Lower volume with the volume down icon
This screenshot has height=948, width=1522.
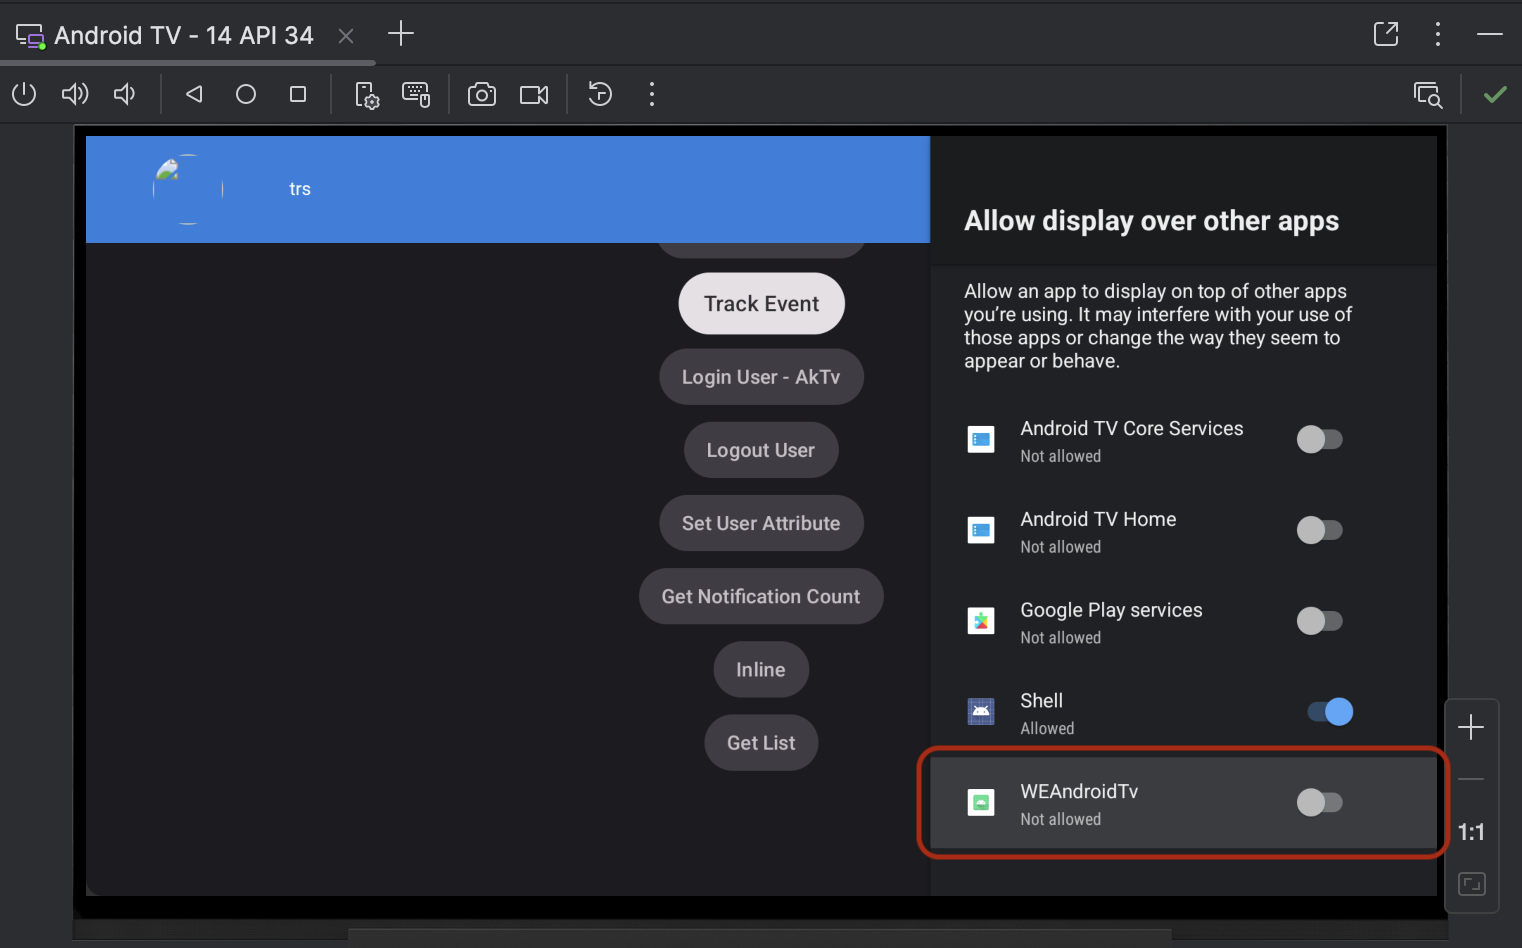click(x=125, y=94)
